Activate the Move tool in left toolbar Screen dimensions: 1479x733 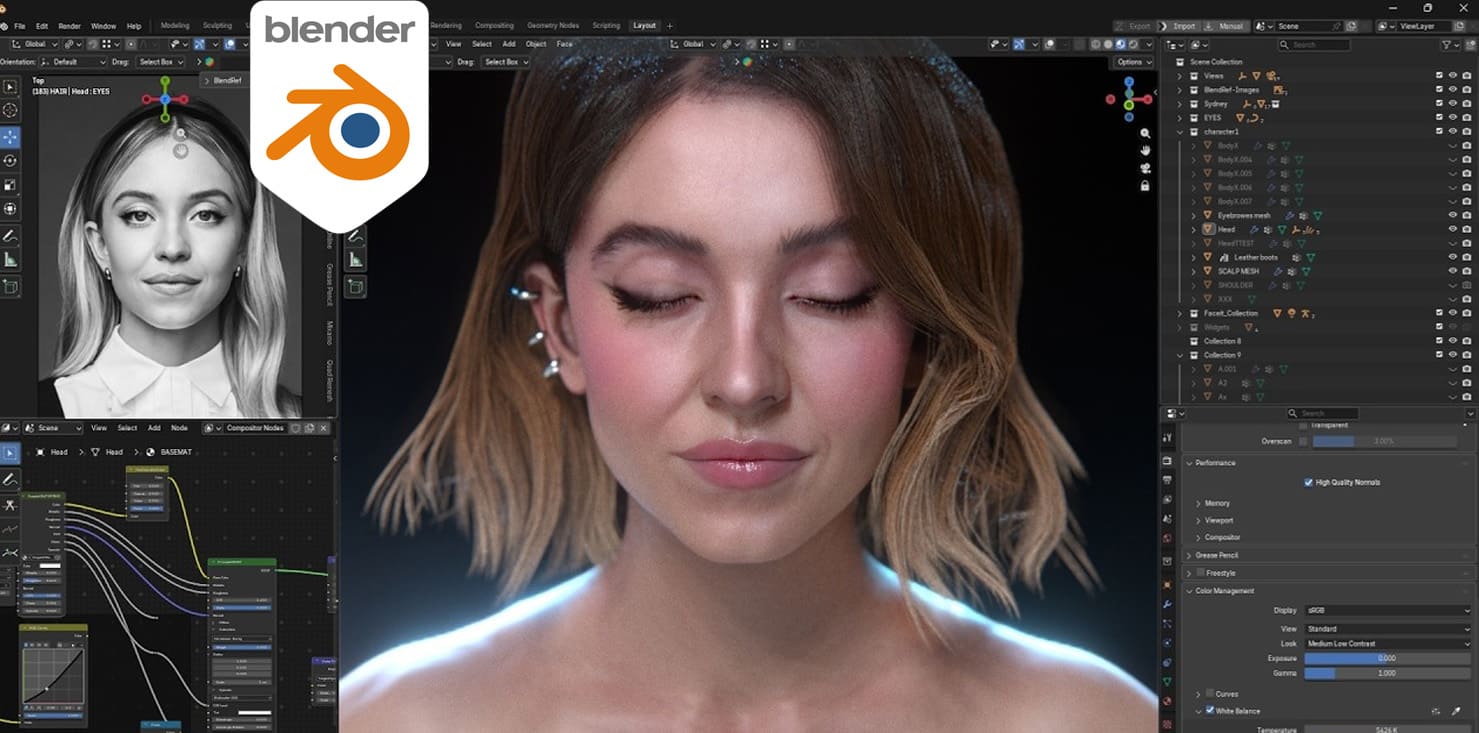click(x=10, y=137)
